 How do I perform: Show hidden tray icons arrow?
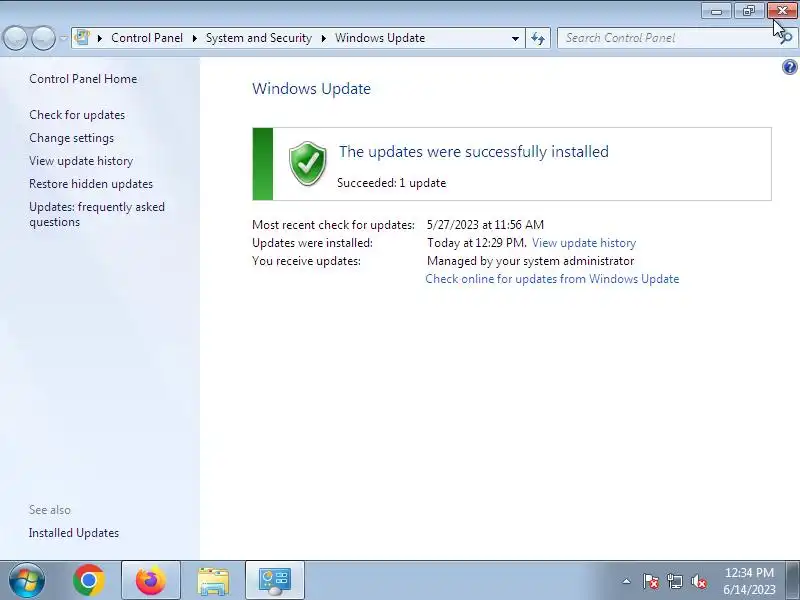(627, 581)
